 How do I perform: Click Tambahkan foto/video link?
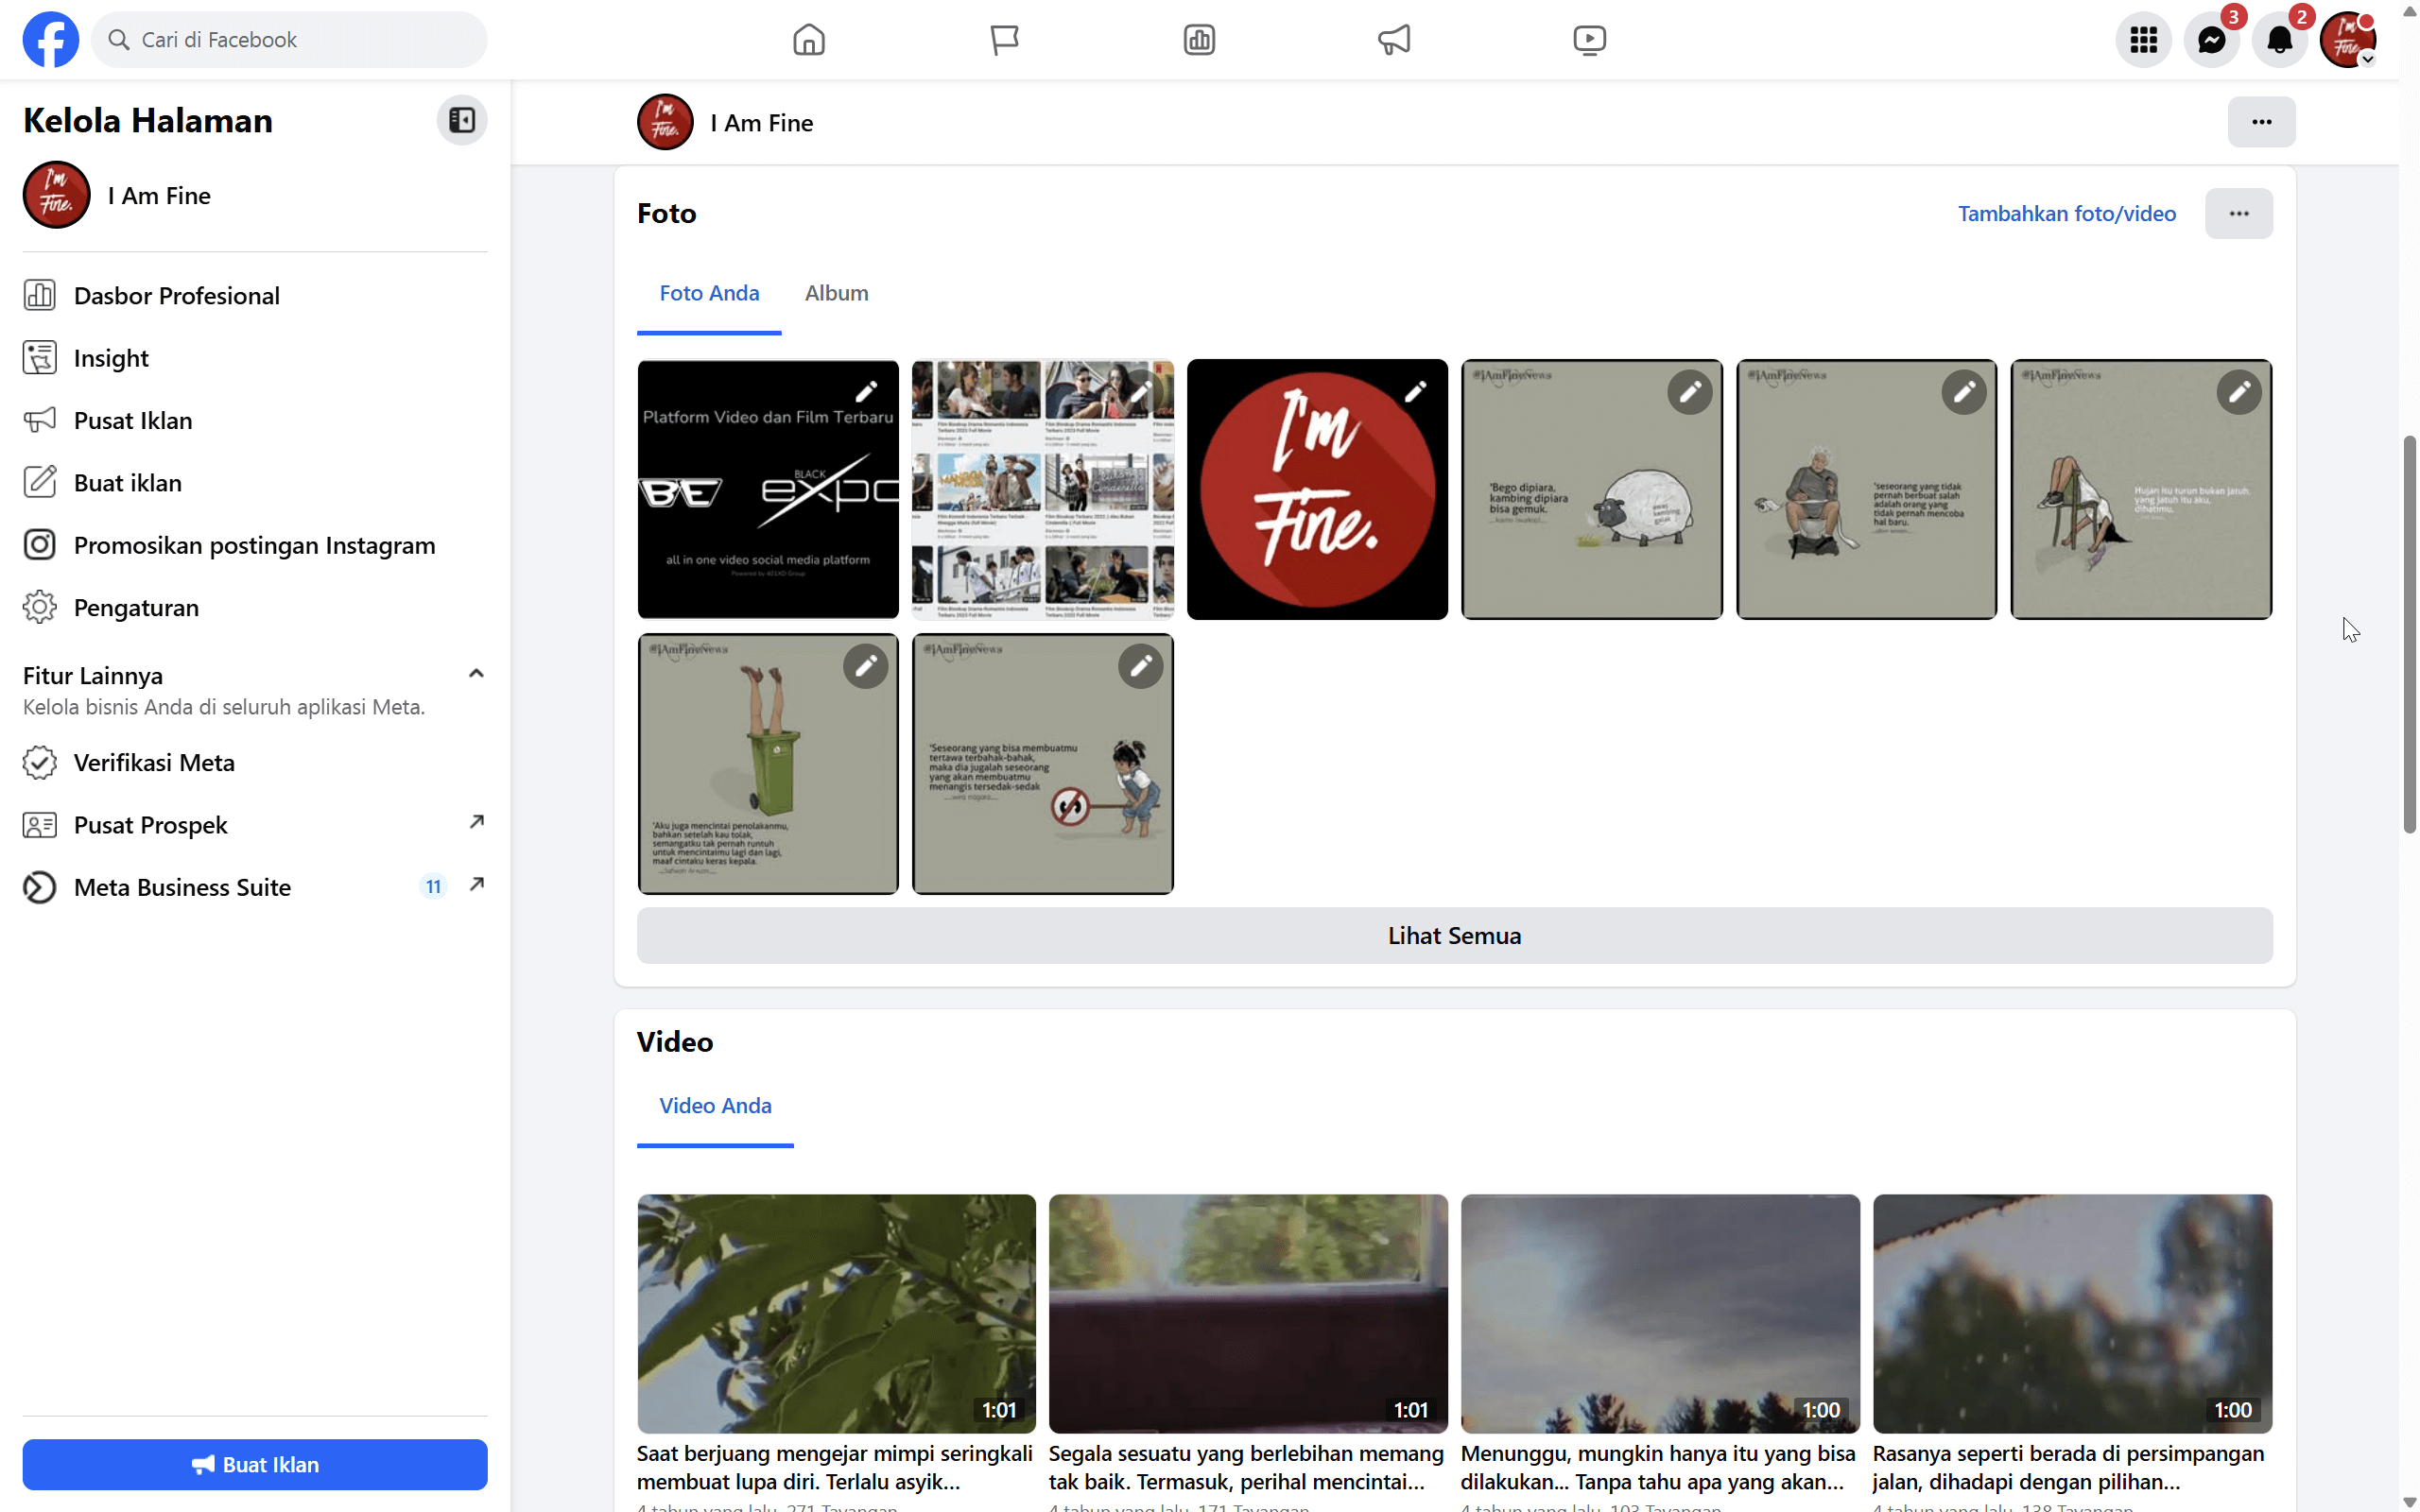[x=2066, y=213]
